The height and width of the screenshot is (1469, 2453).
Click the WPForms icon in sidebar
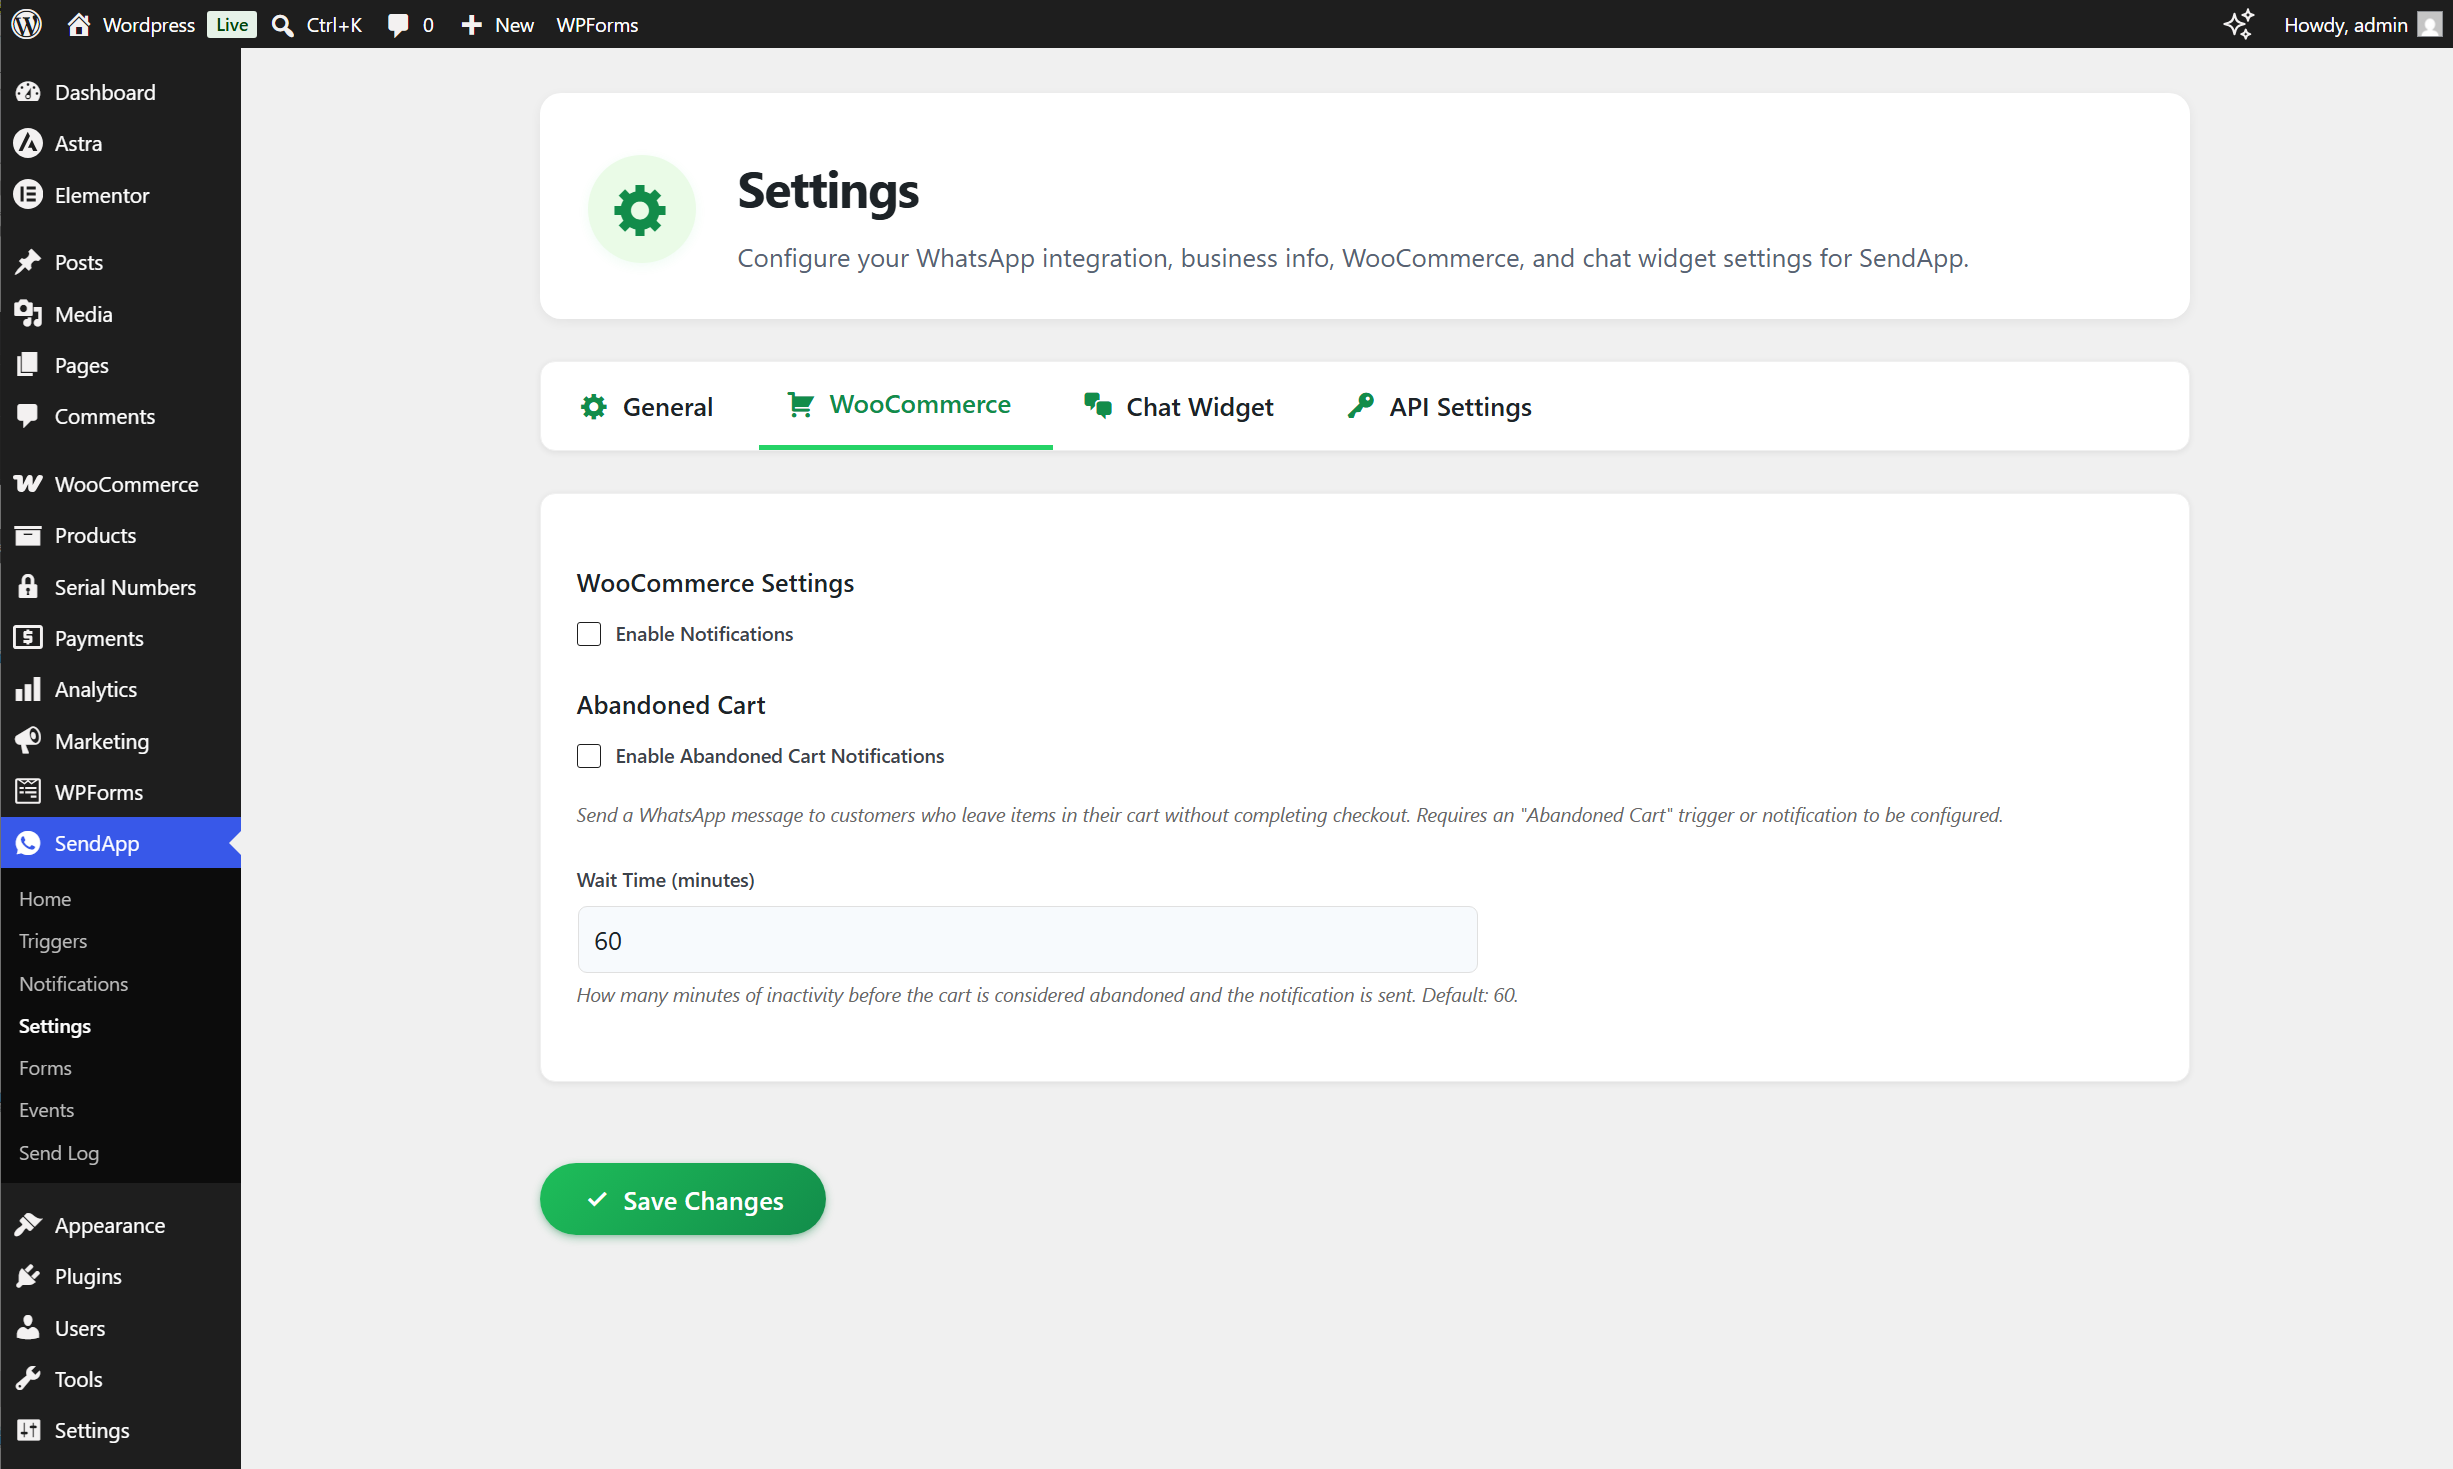(x=28, y=791)
